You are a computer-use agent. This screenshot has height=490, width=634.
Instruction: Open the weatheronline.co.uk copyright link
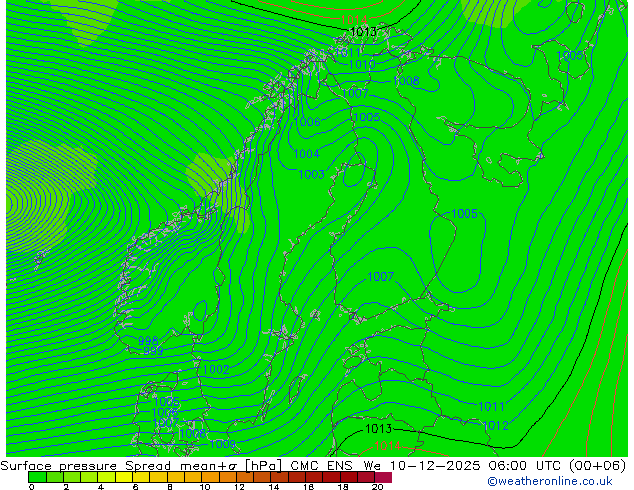pyautogui.click(x=550, y=481)
